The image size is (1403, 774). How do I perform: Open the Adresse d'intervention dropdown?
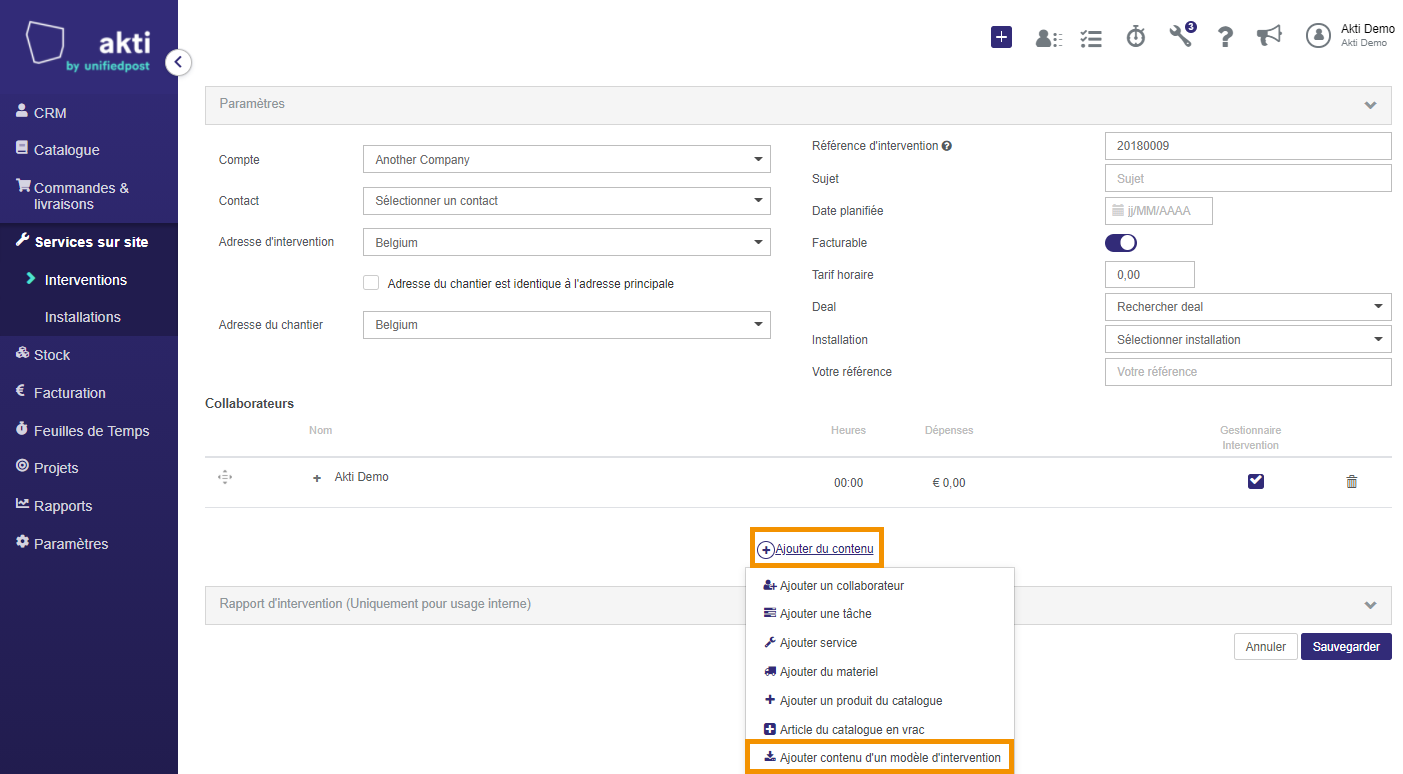[567, 242]
